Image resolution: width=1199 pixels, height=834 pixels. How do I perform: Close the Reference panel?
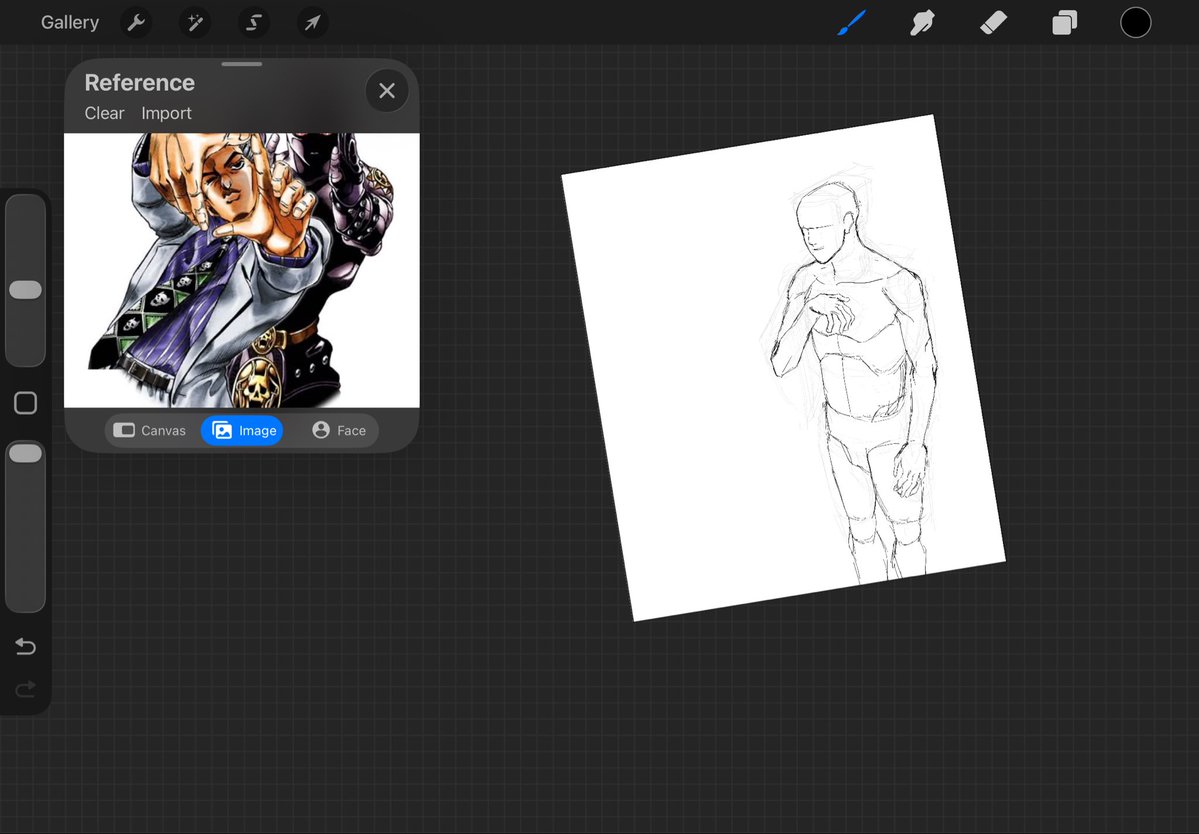[x=387, y=91]
